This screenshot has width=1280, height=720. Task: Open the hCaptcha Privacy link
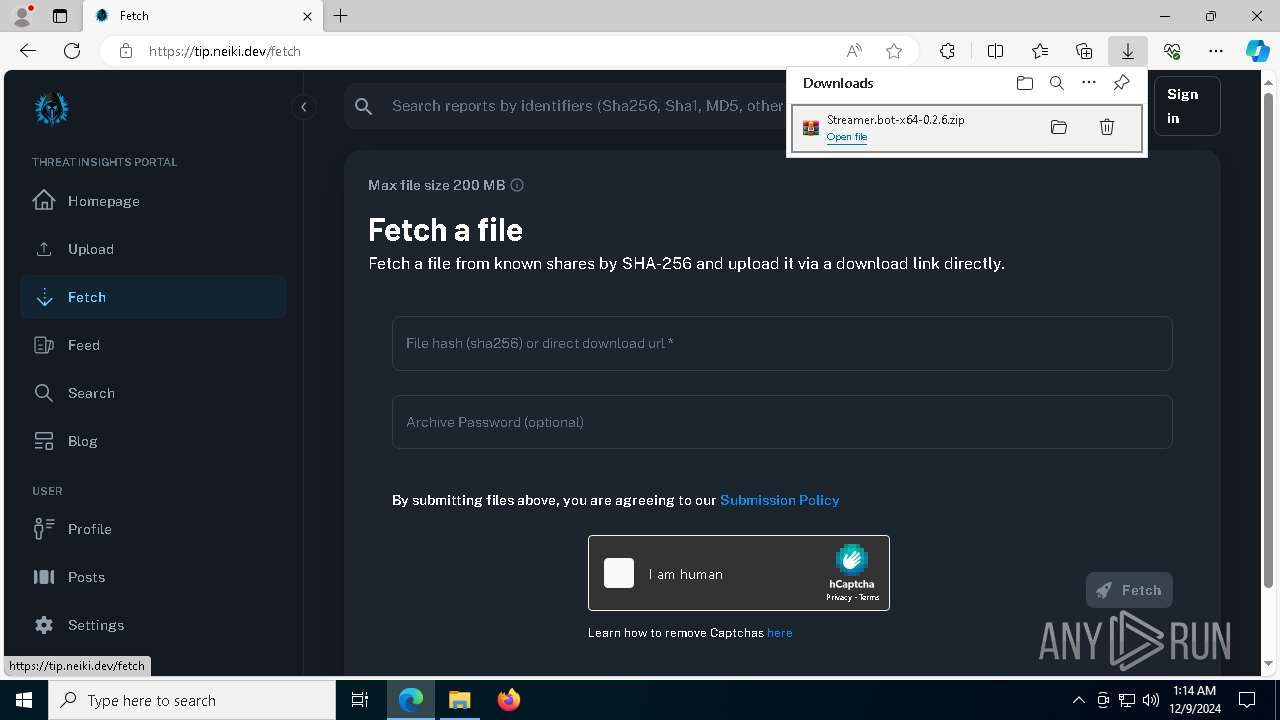click(838, 598)
